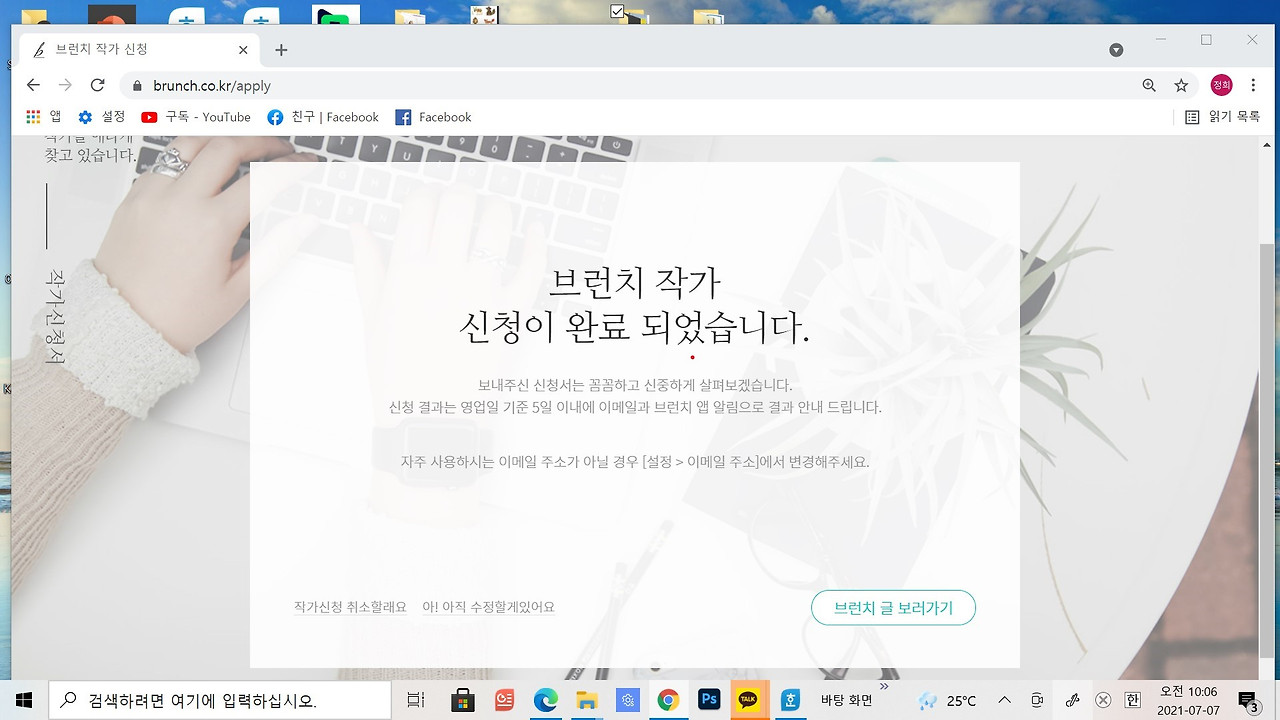Open Microsoft Edge from the taskbar
This screenshot has height=720, width=1280.
(x=545, y=699)
